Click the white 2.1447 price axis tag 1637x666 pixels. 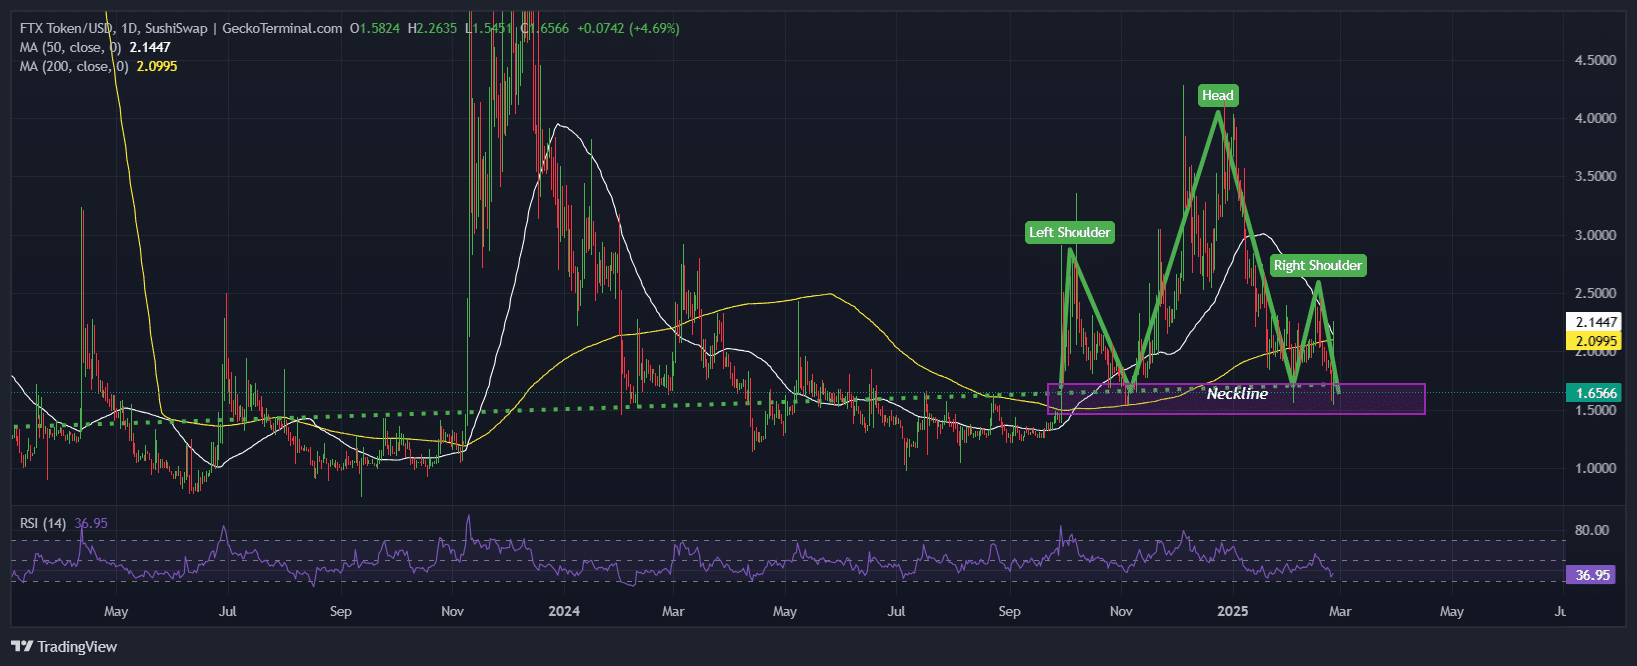coord(1596,322)
